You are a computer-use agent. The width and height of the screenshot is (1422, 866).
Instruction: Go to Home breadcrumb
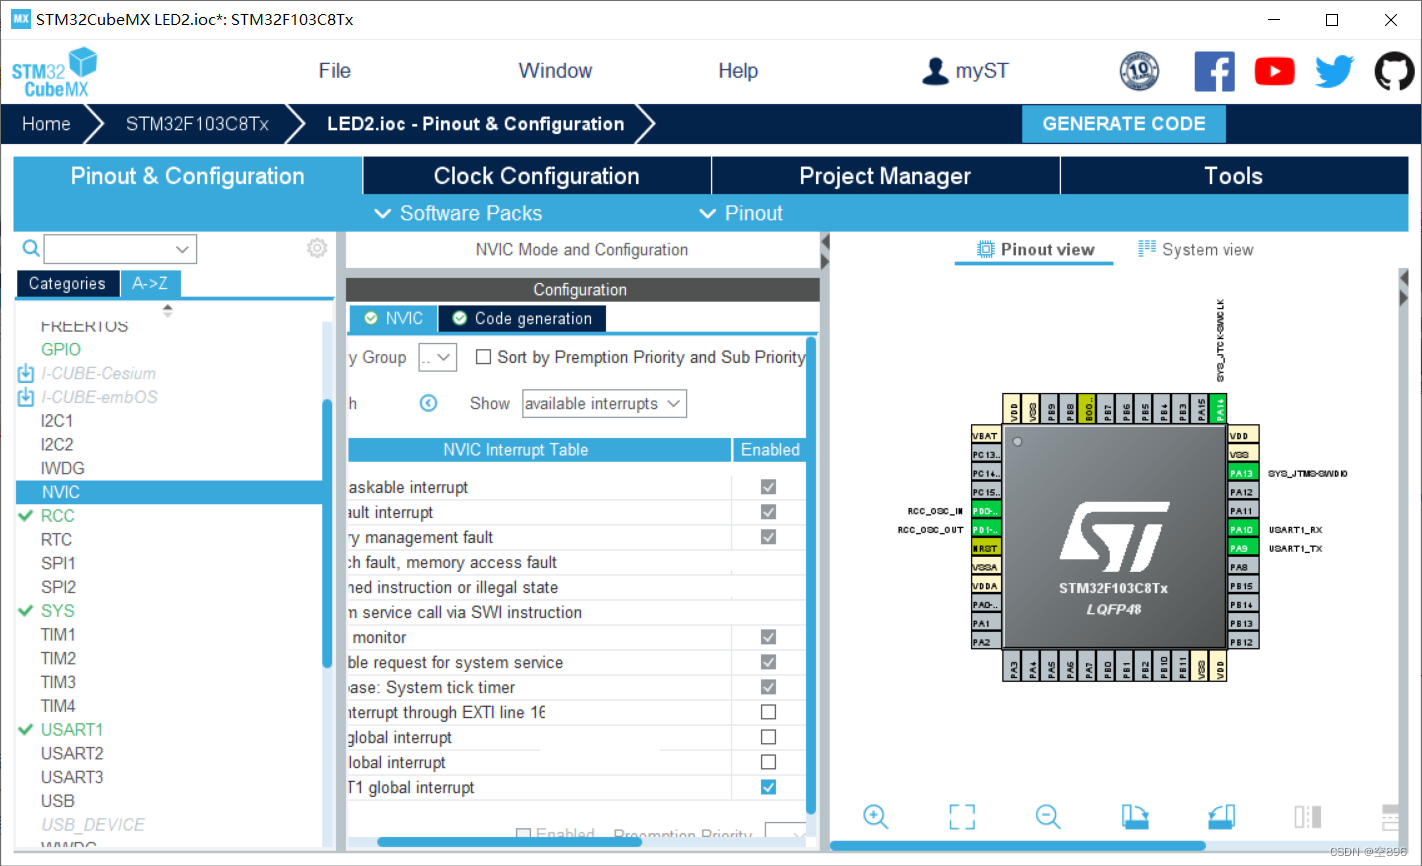tap(46, 124)
